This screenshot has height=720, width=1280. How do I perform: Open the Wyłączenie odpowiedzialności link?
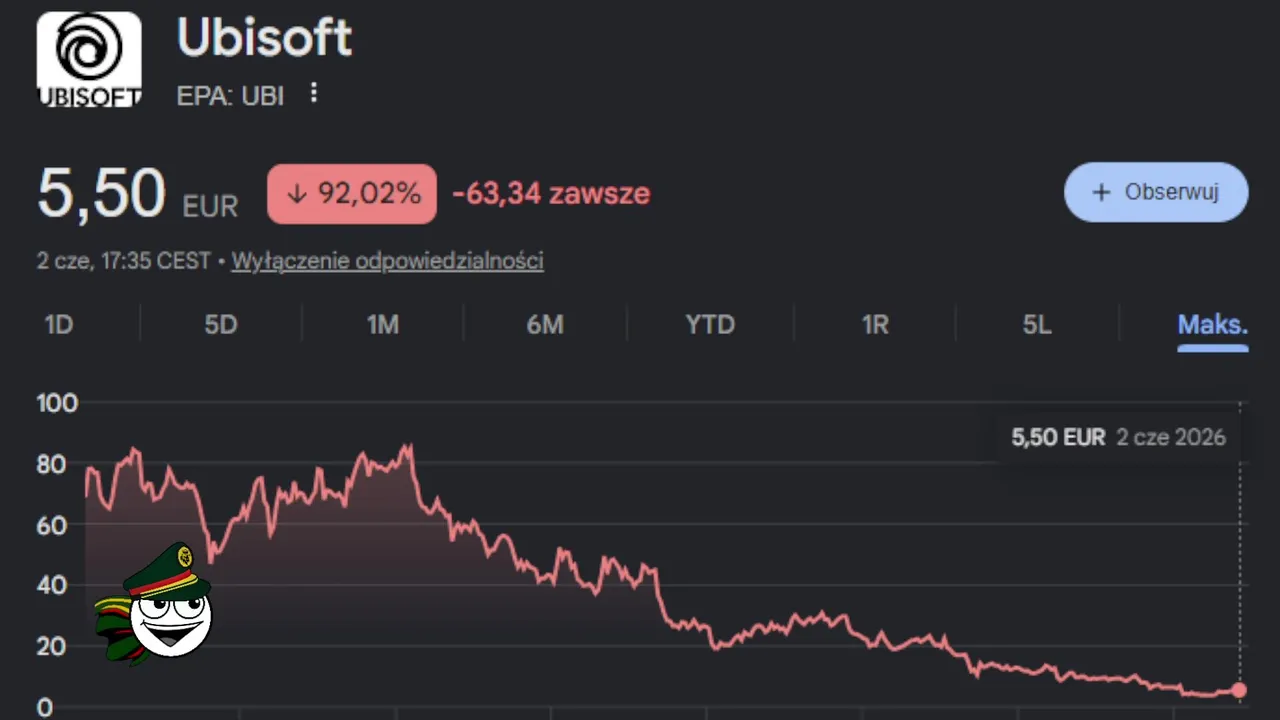388,261
